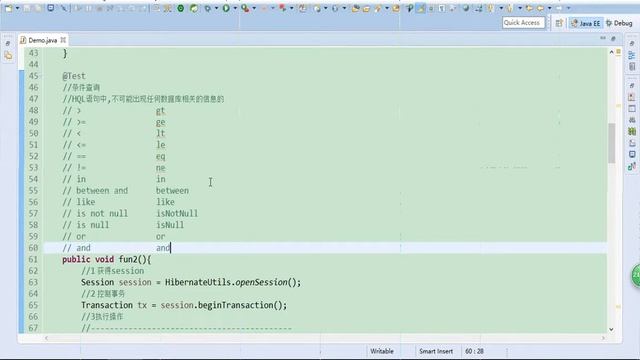Click the horizontal scrollbar left arrow
The width and height of the screenshot is (640, 360).
coord(46,338)
